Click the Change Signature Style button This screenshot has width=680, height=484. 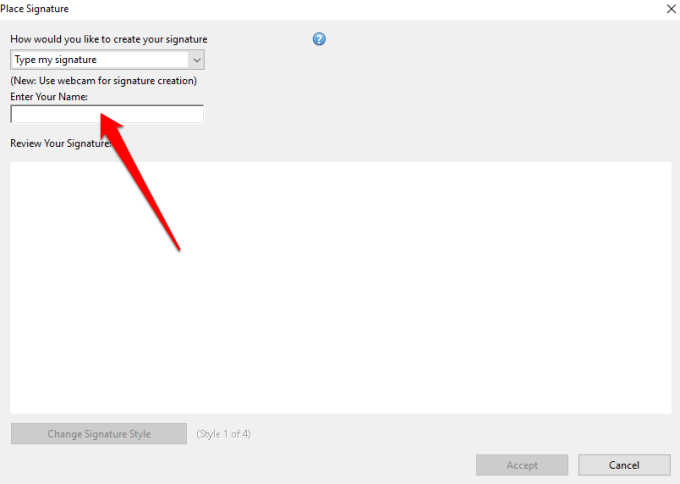(x=99, y=434)
